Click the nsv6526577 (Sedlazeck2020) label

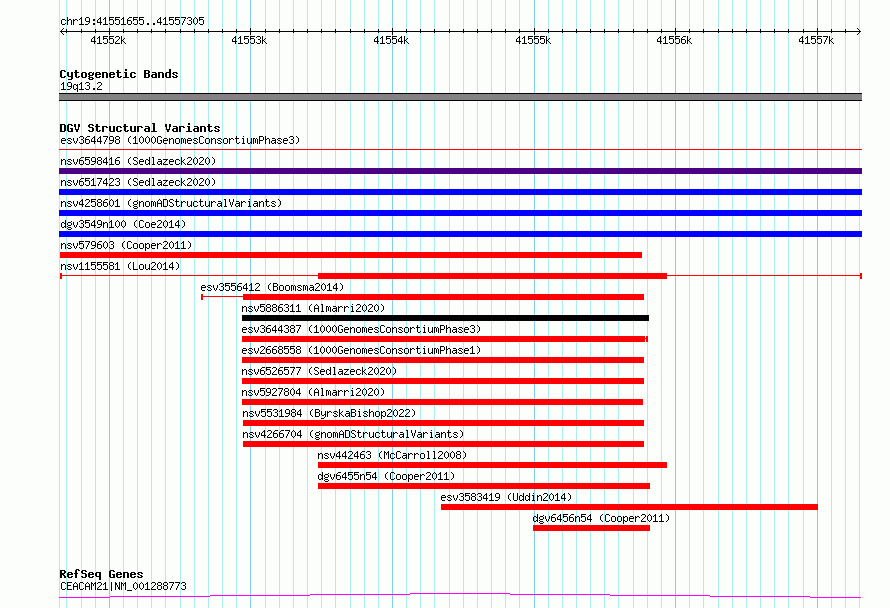319,371
